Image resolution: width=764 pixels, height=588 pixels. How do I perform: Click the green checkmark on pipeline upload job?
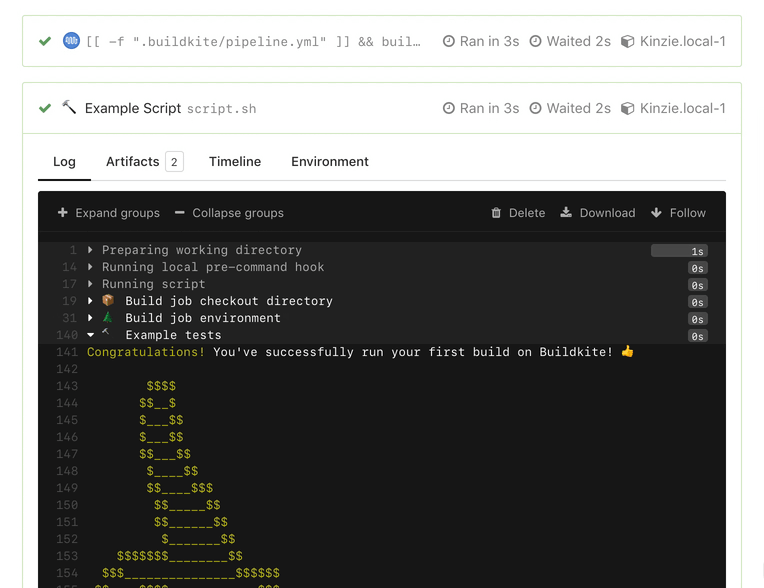click(x=45, y=41)
